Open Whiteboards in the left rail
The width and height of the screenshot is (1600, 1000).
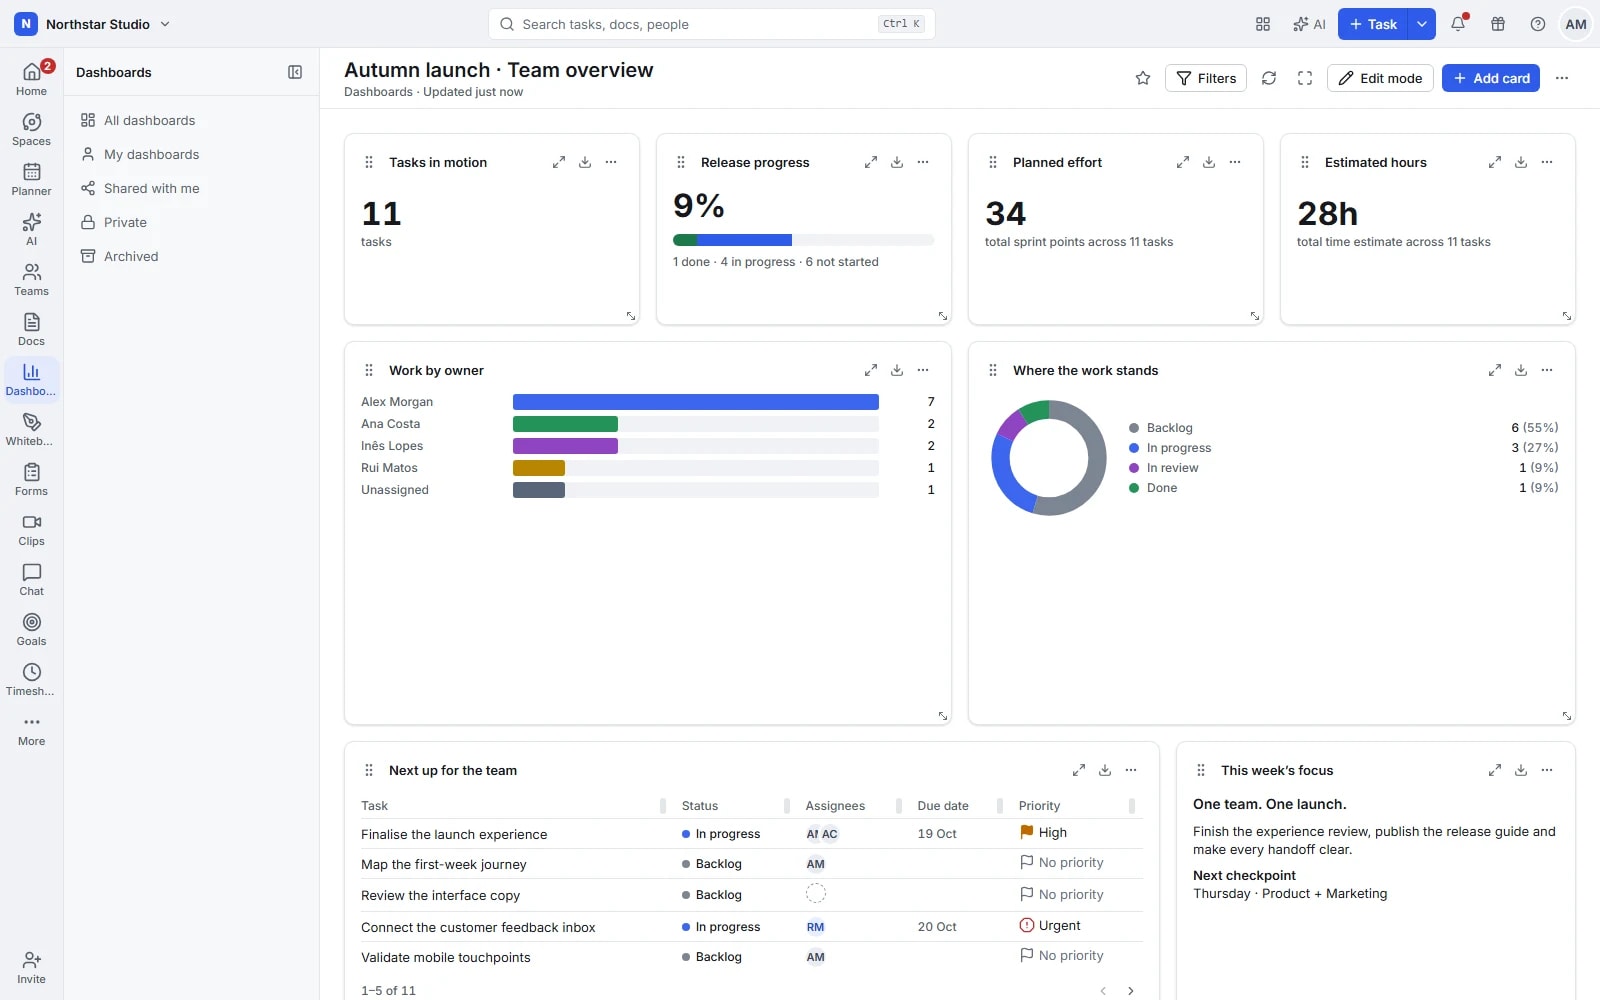click(31, 430)
